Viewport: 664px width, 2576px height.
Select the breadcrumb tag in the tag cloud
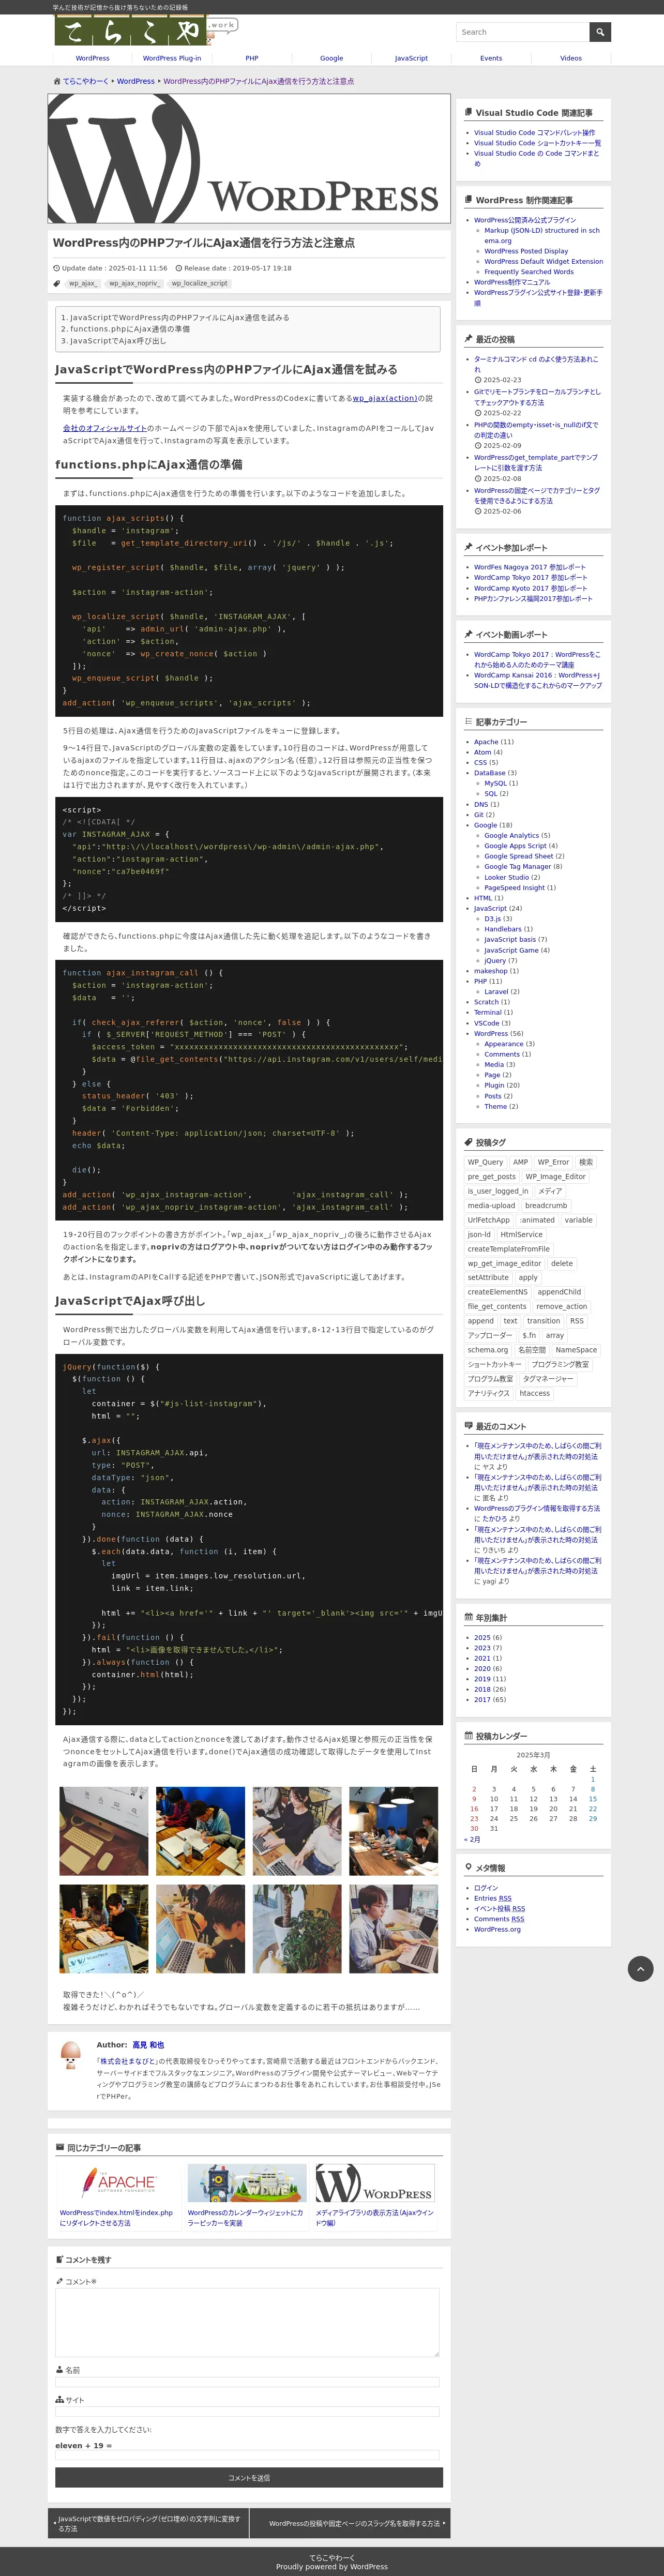pyautogui.click(x=546, y=1205)
